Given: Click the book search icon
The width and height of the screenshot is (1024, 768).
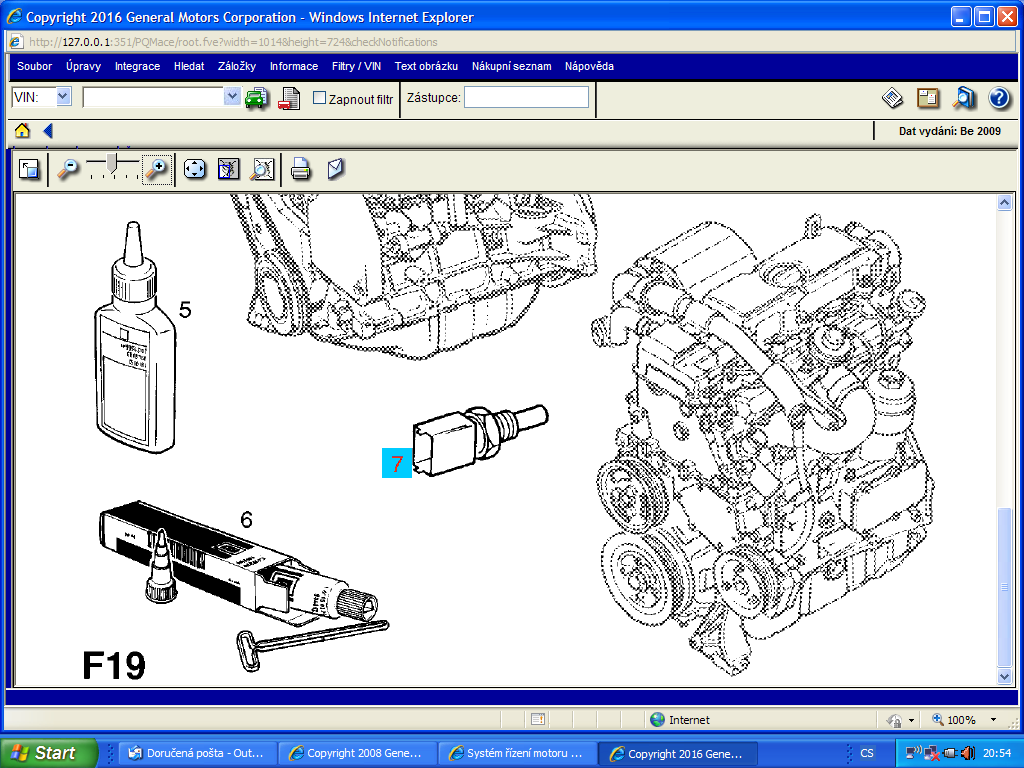Looking at the screenshot, I should [x=964, y=98].
